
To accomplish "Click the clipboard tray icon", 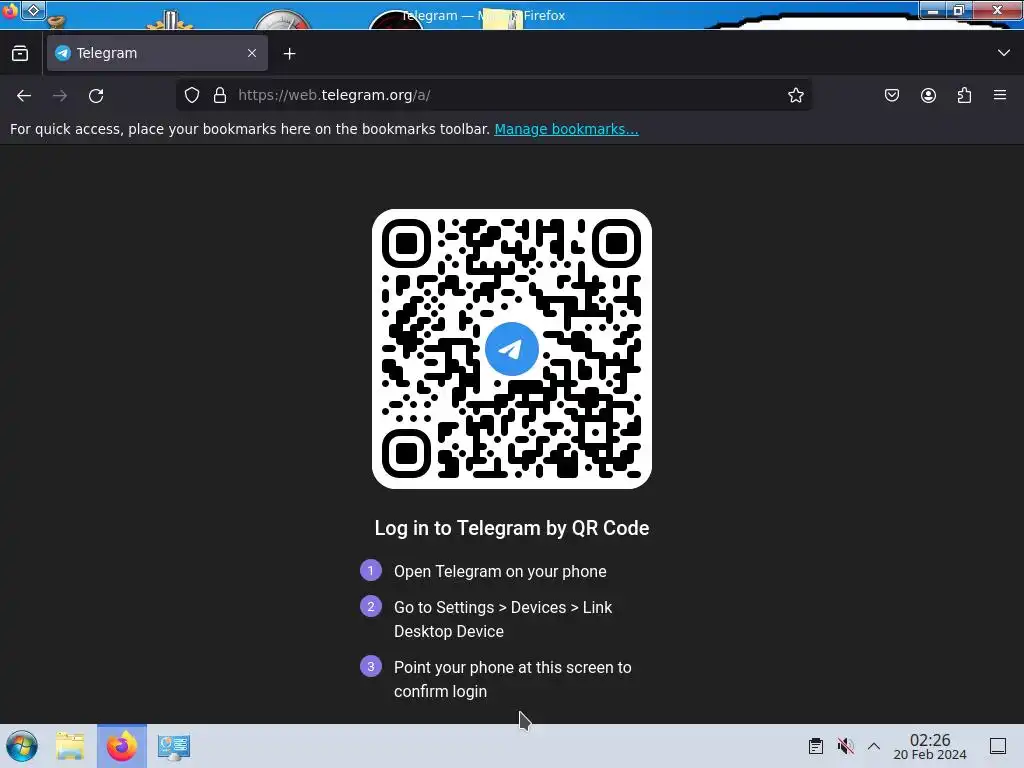I will coord(816,746).
